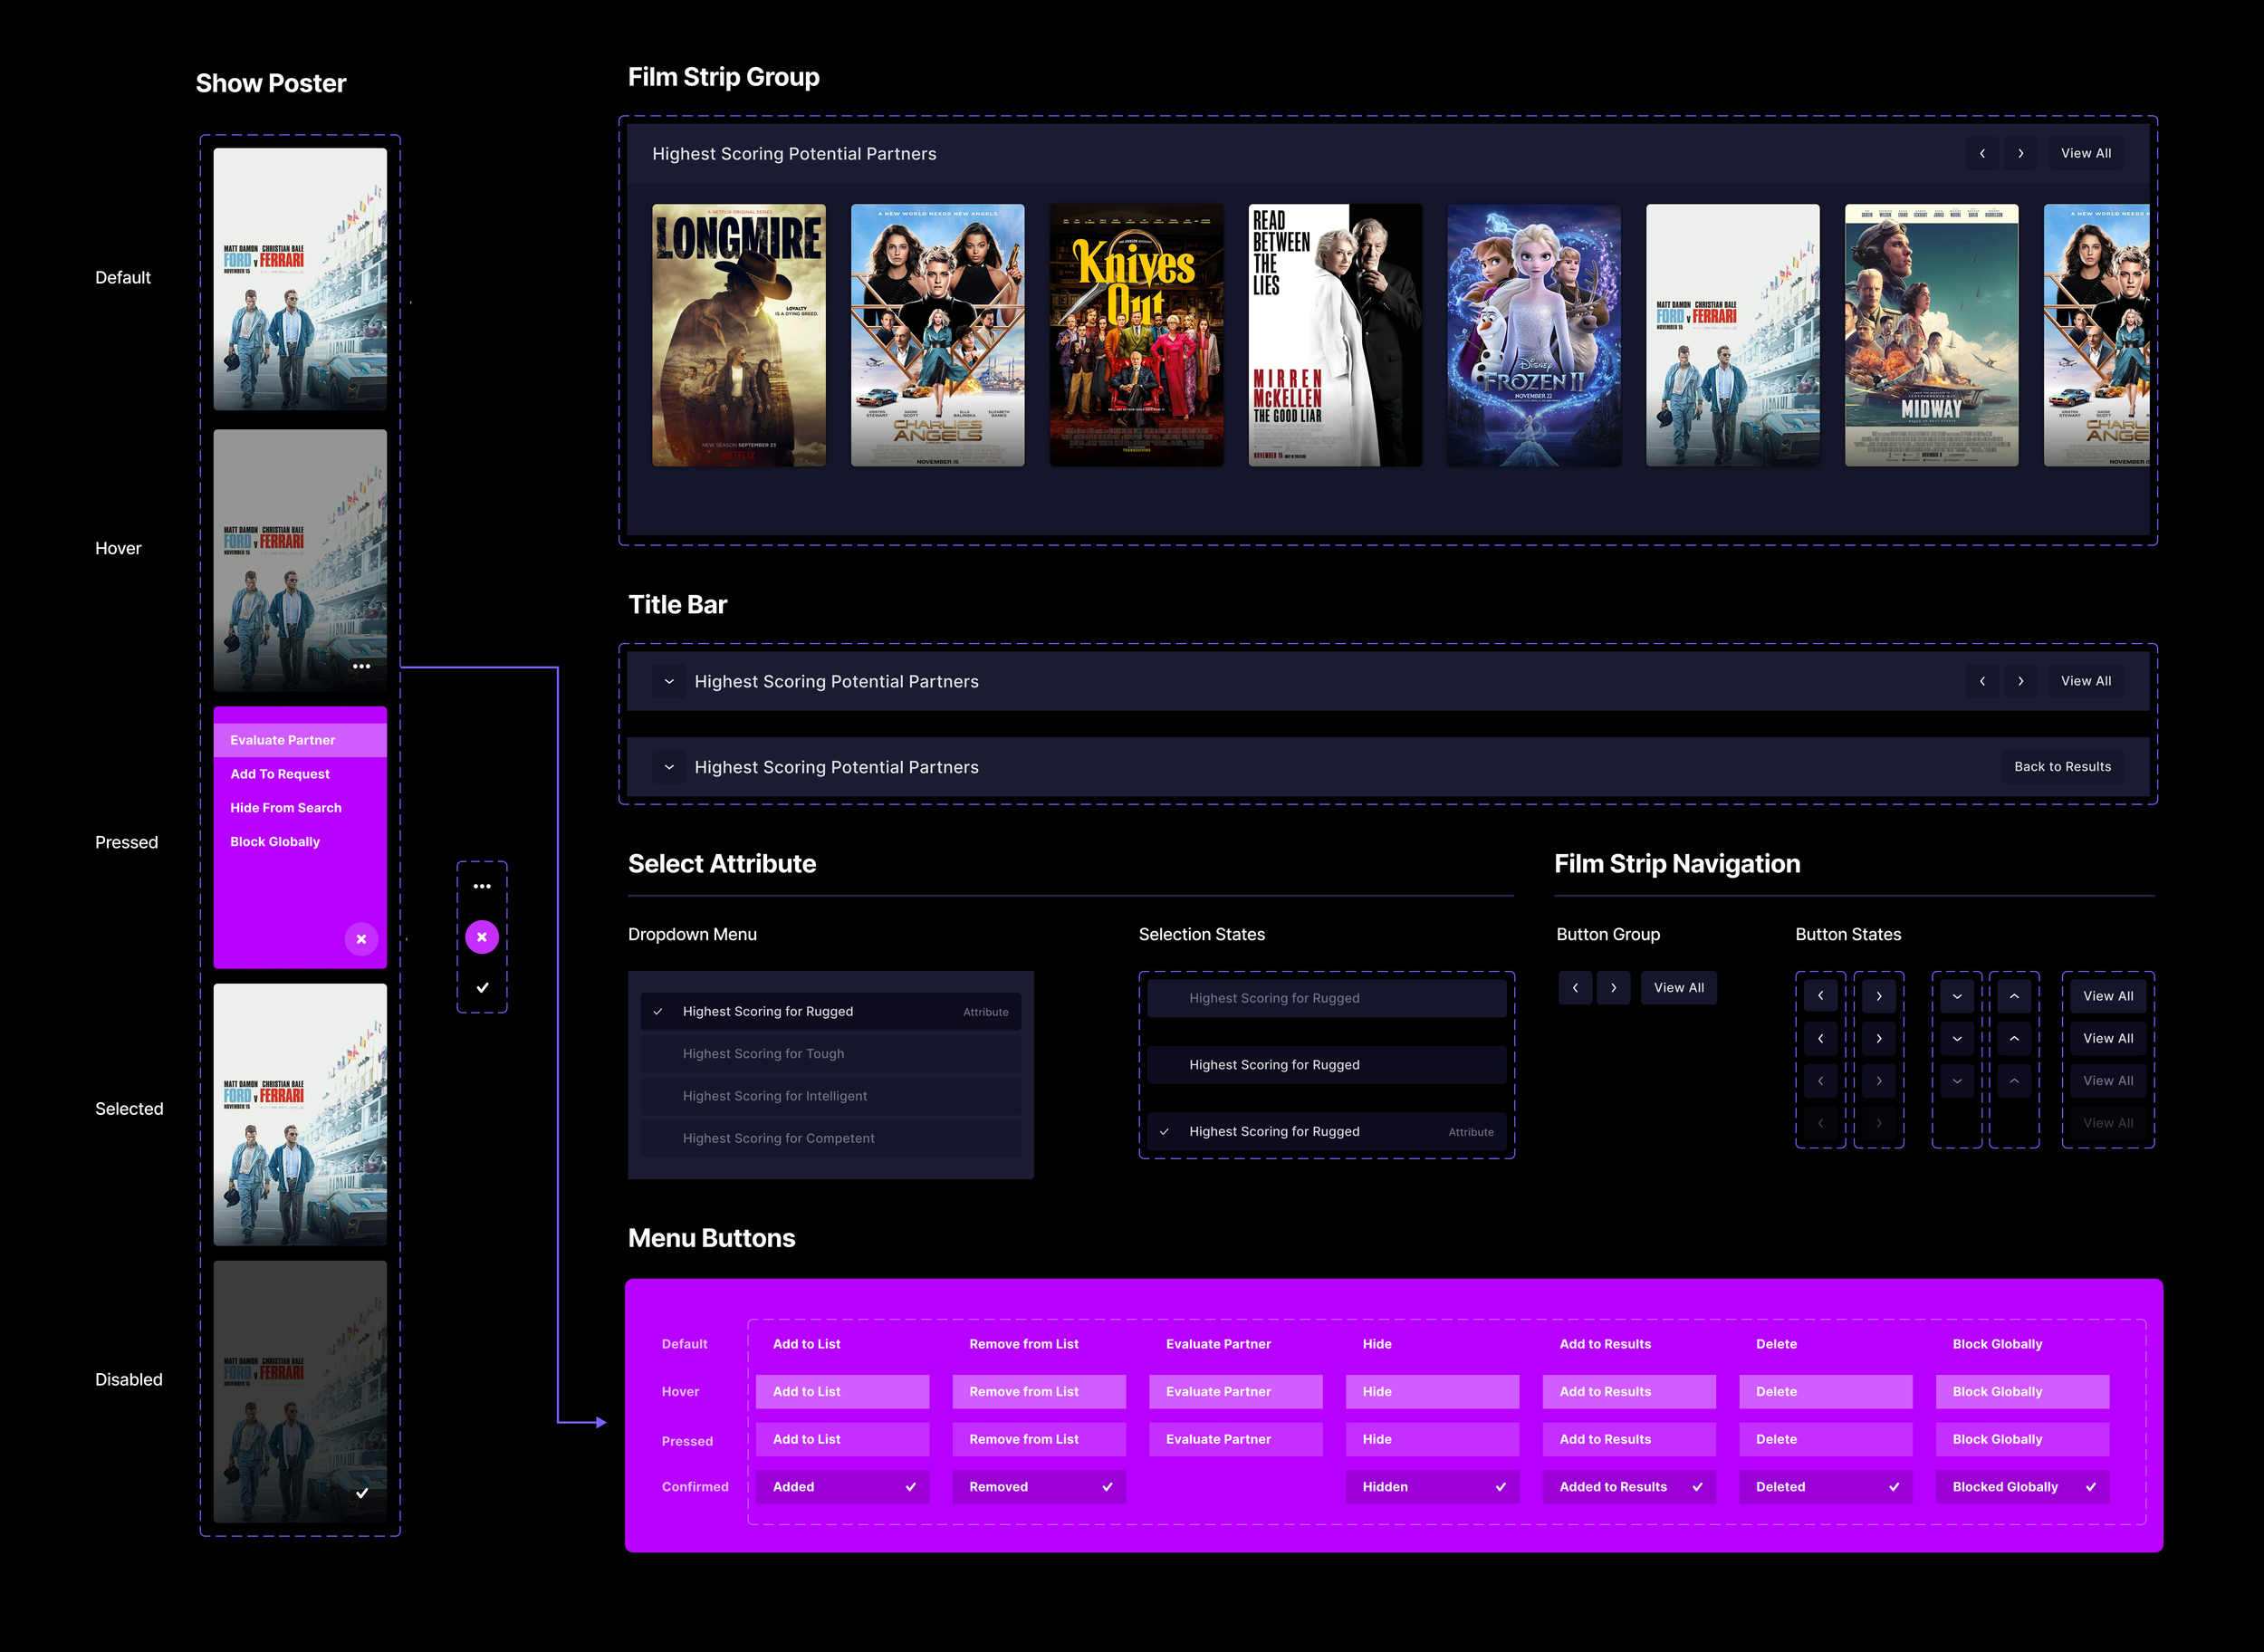Click top chevron-down in Button States
The width and height of the screenshot is (2264, 1652).
click(x=1956, y=996)
